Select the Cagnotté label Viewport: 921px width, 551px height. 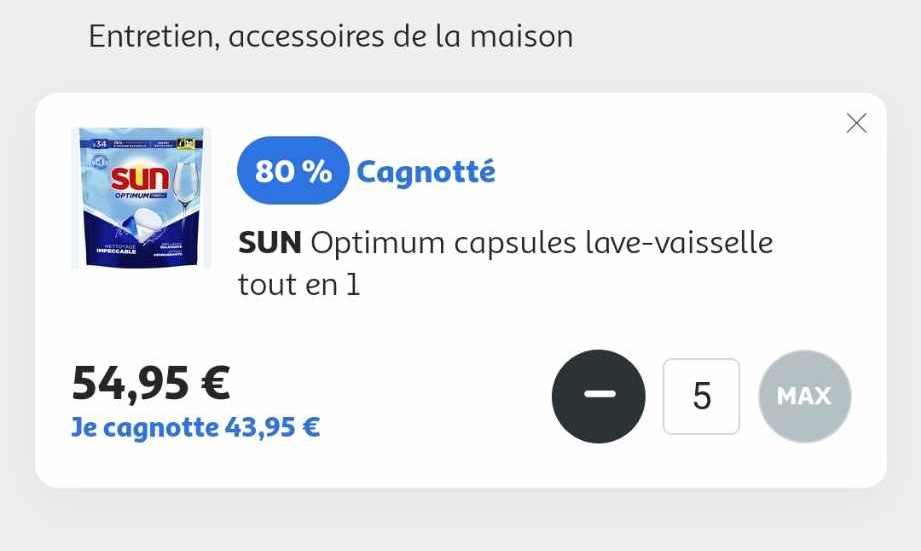pyautogui.click(x=426, y=172)
